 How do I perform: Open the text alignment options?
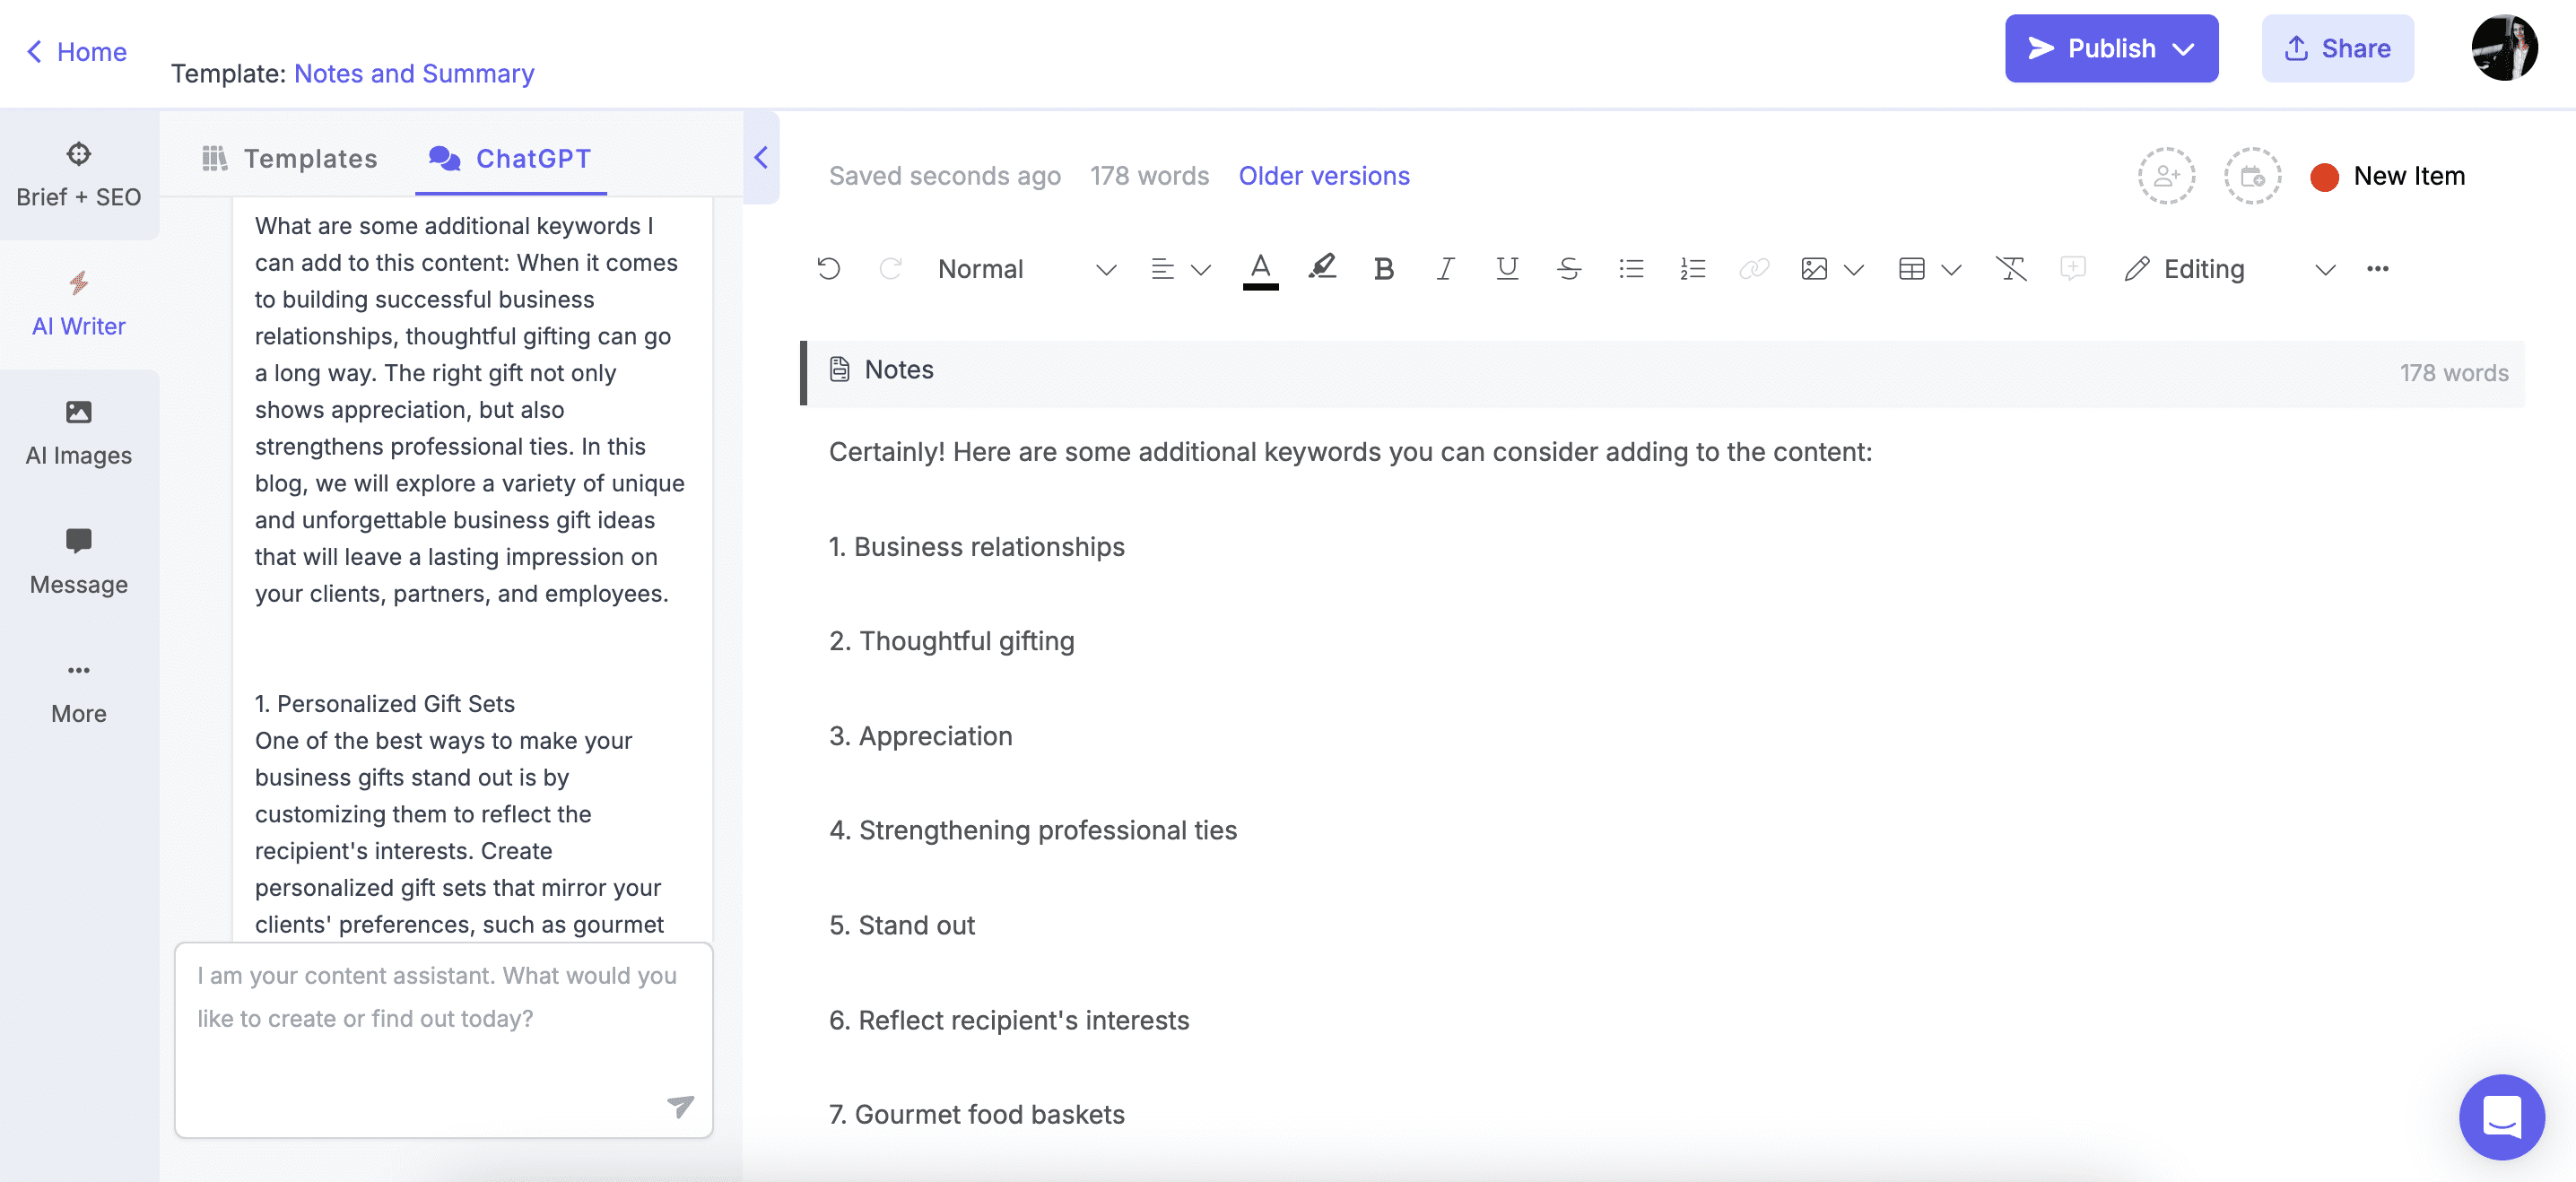point(1180,269)
